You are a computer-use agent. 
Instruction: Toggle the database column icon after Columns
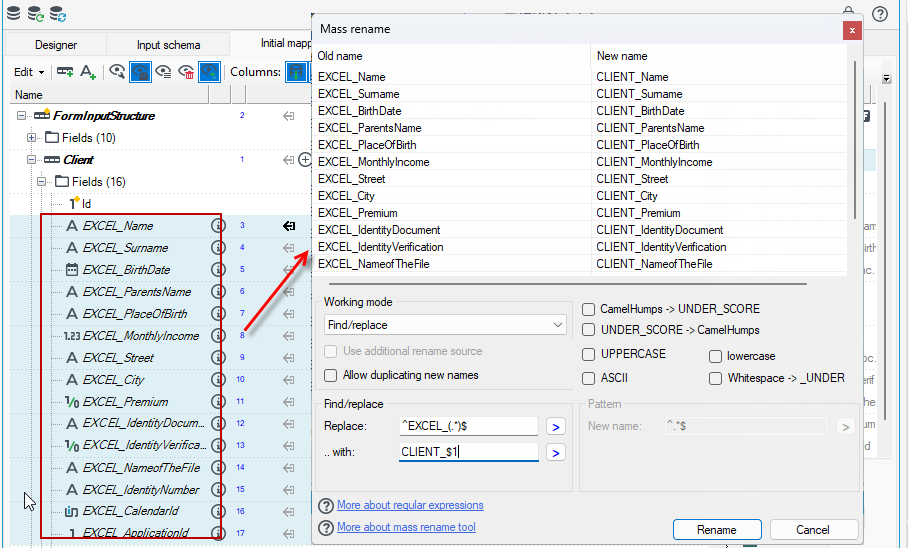point(296,72)
